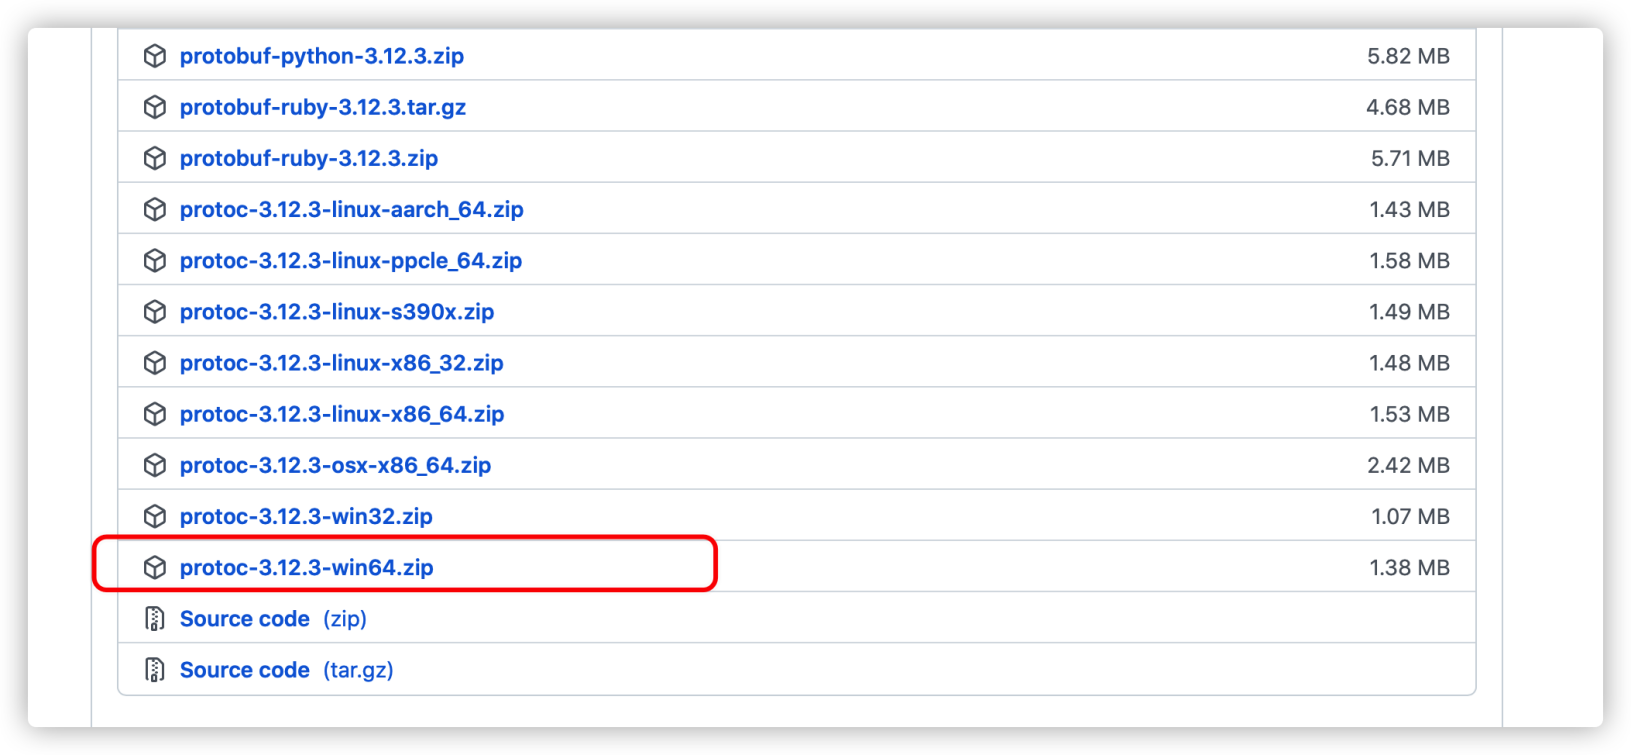
Task: Download protoc-3.12.3-linux-ppcle_64.zip
Action: 351,260
